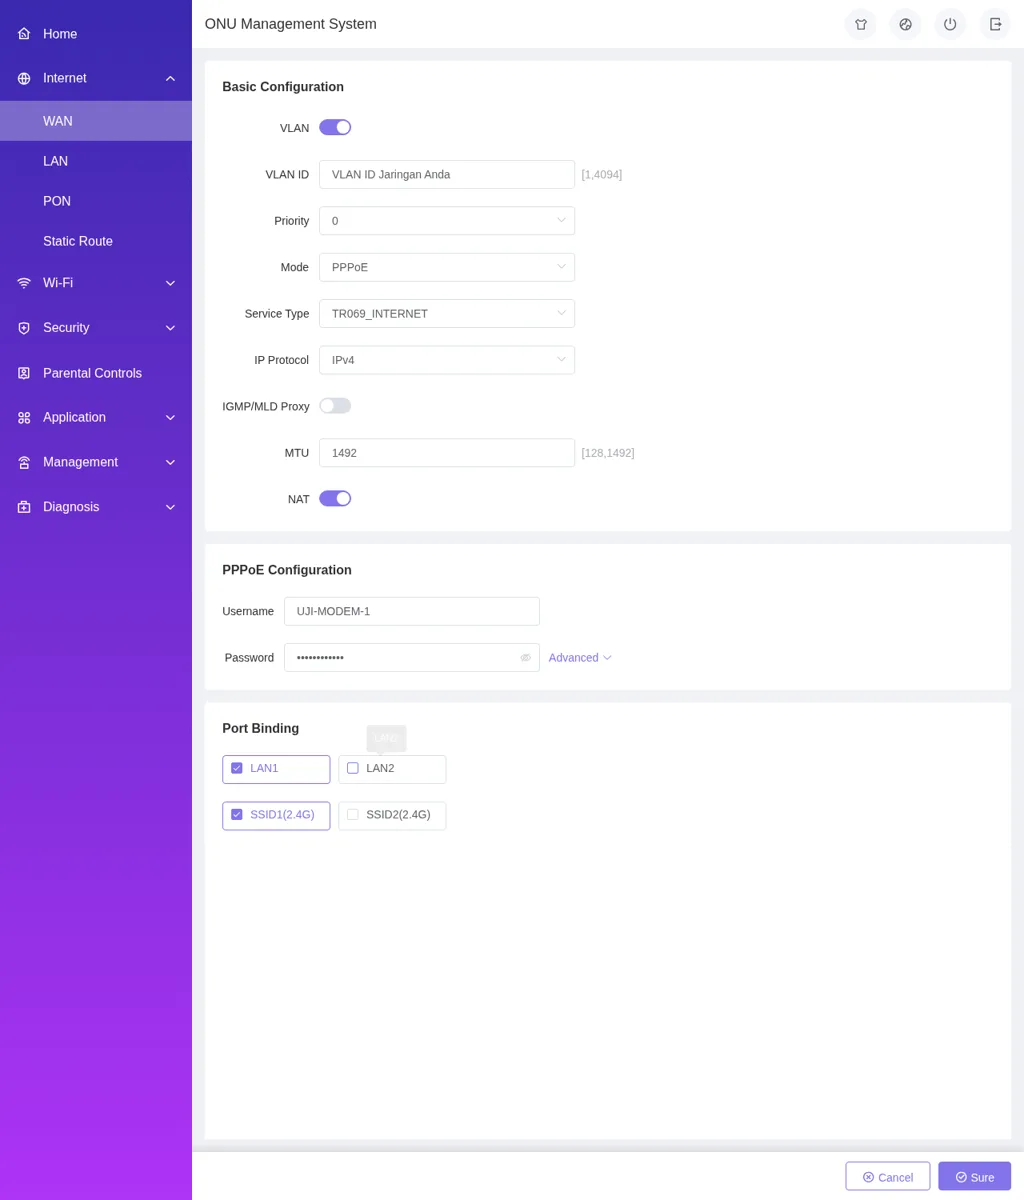Image resolution: width=1024 pixels, height=1200 pixels.
Task: Uncheck the SSID1(2.4G) checkbox
Action: click(237, 815)
